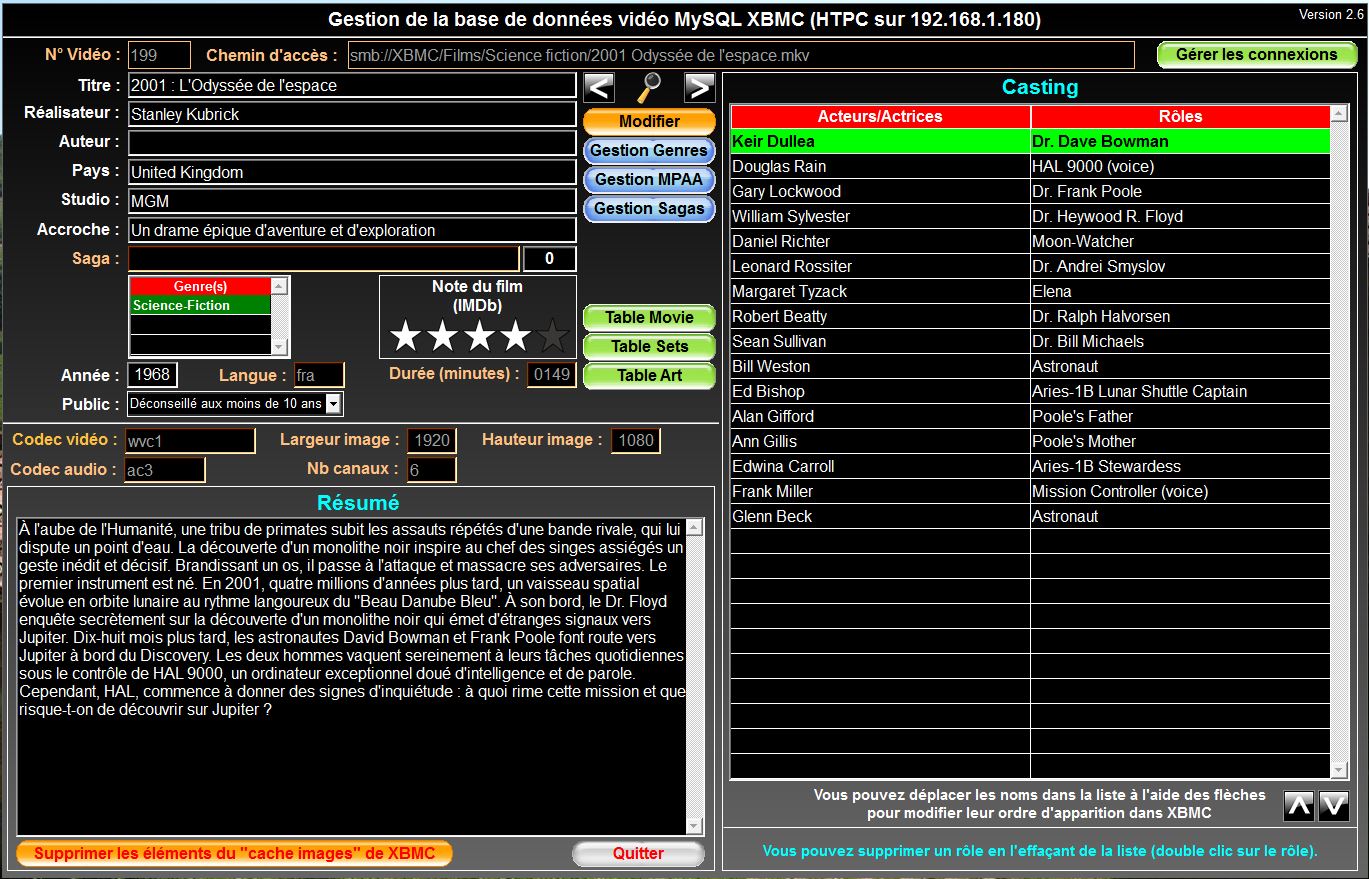This screenshot has width=1369, height=879.
Task: Click Gérer les connexions button
Action: pyautogui.click(x=1256, y=55)
